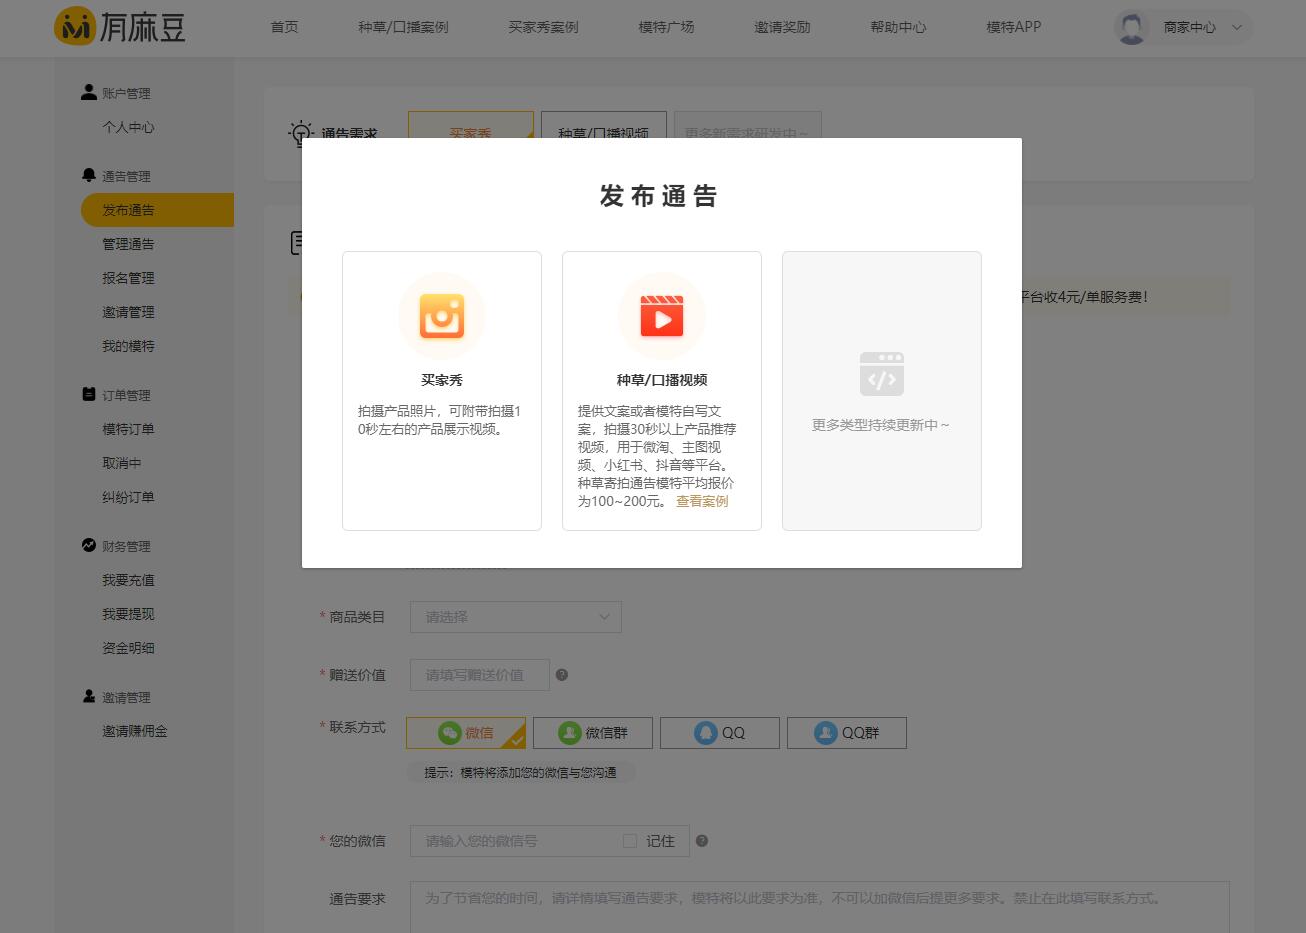
Task: Click the 订单管理 calendar icon
Action: [x=89, y=393]
